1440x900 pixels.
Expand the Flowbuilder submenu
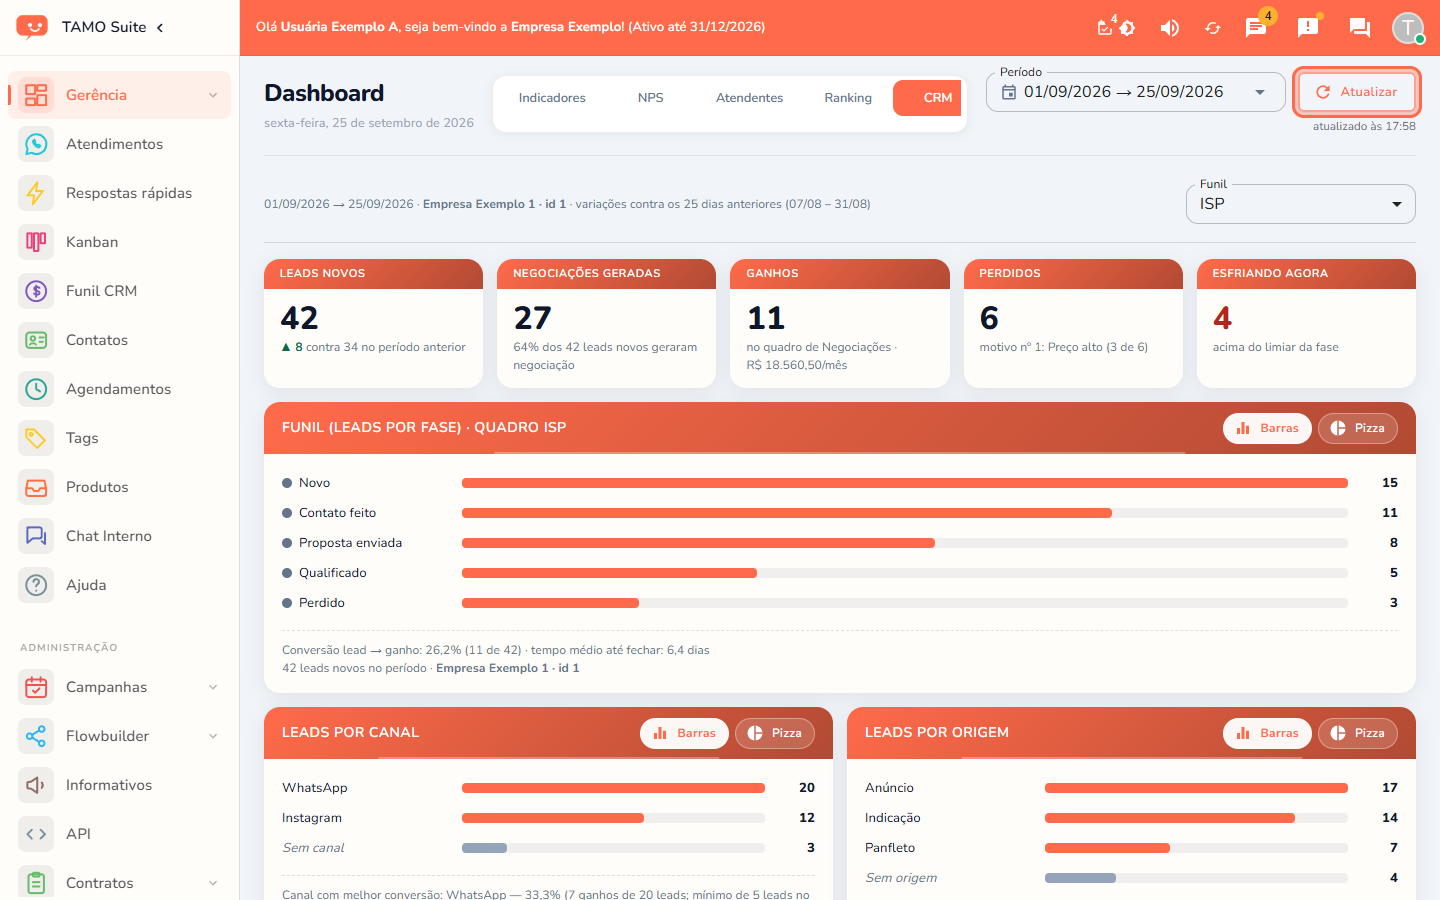120,736
